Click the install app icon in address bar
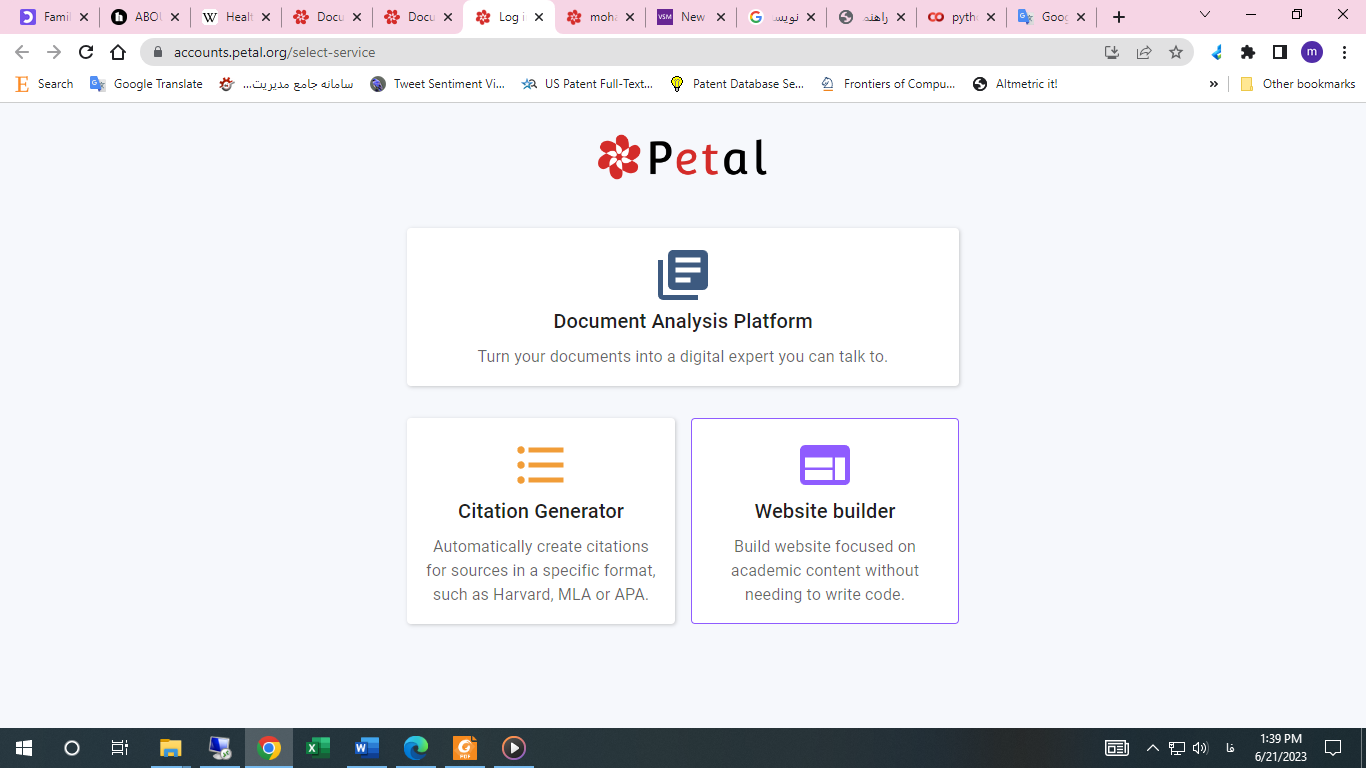 coord(1112,52)
